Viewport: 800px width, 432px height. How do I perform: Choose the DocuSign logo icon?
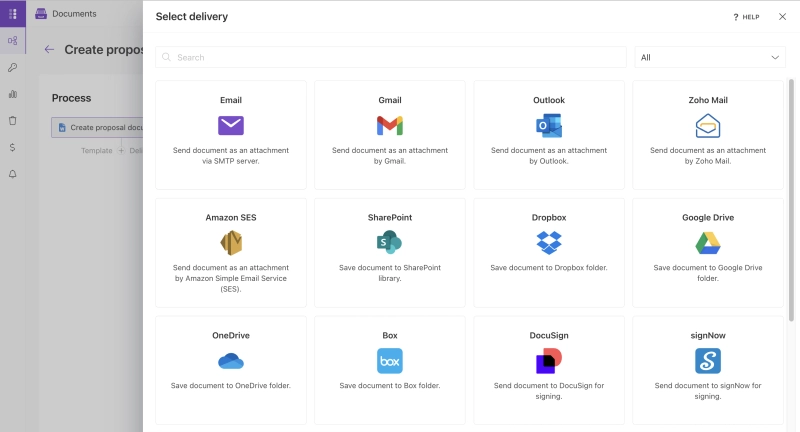[x=549, y=361]
